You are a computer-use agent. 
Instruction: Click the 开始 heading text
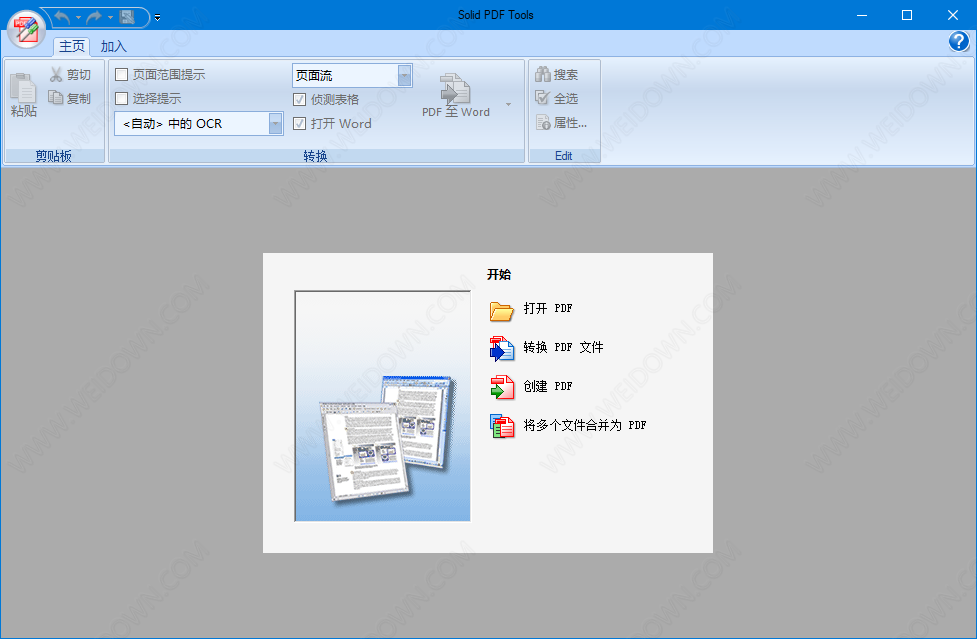click(499, 275)
